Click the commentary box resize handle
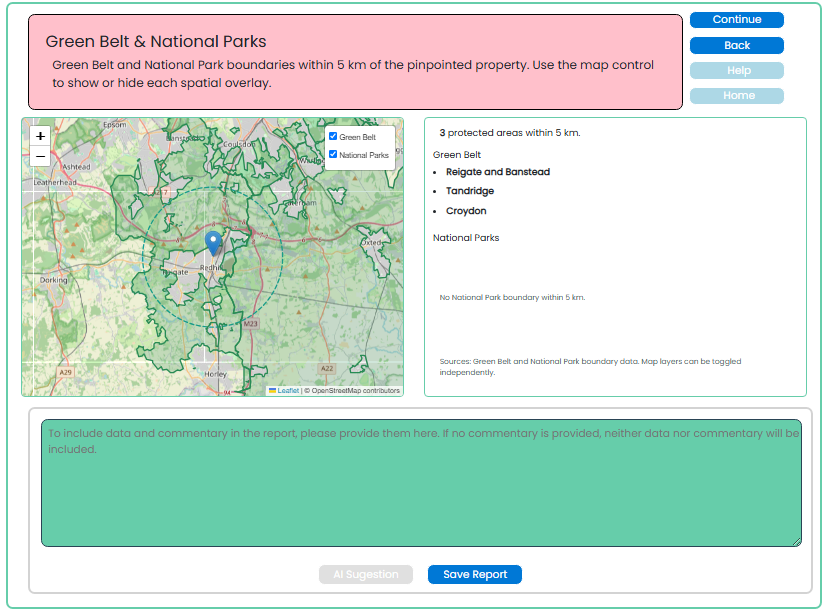The image size is (823, 610). [x=797, y=542]
